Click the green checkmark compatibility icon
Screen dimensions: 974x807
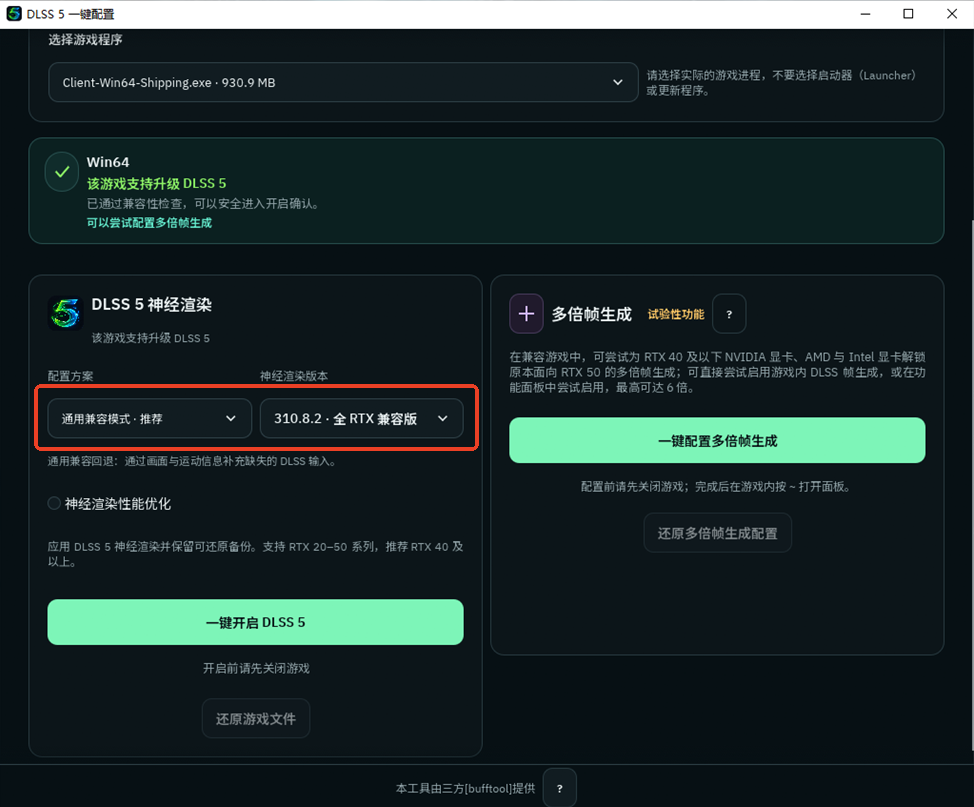point(61,172)
